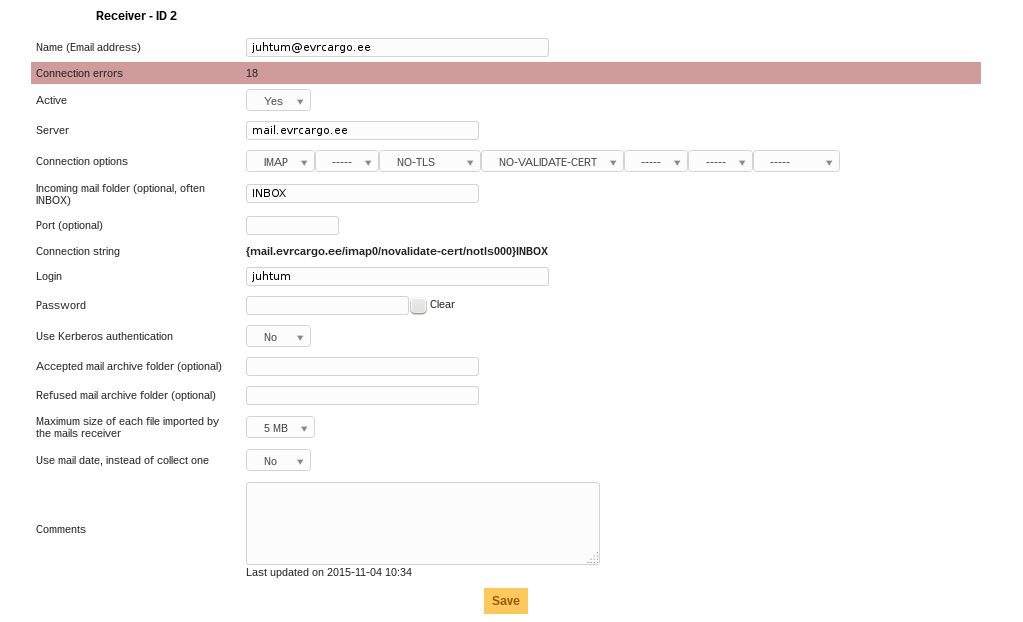
Task: Click into the Login text field
Action: (397, 277)
